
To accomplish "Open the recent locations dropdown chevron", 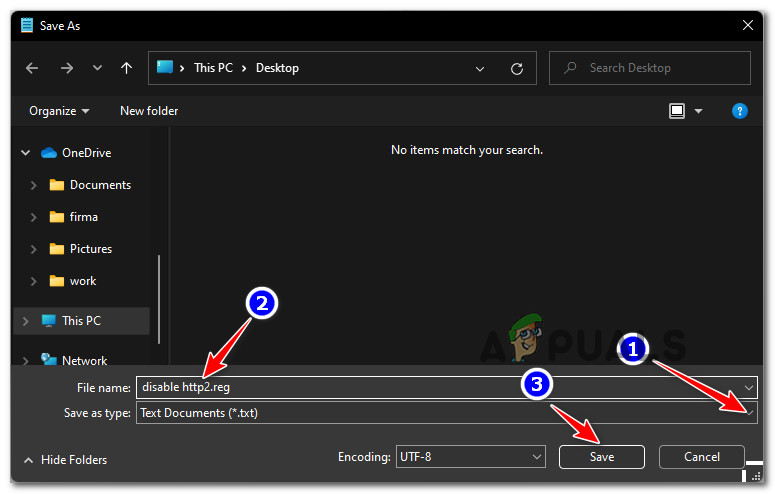I will (97, 68).
